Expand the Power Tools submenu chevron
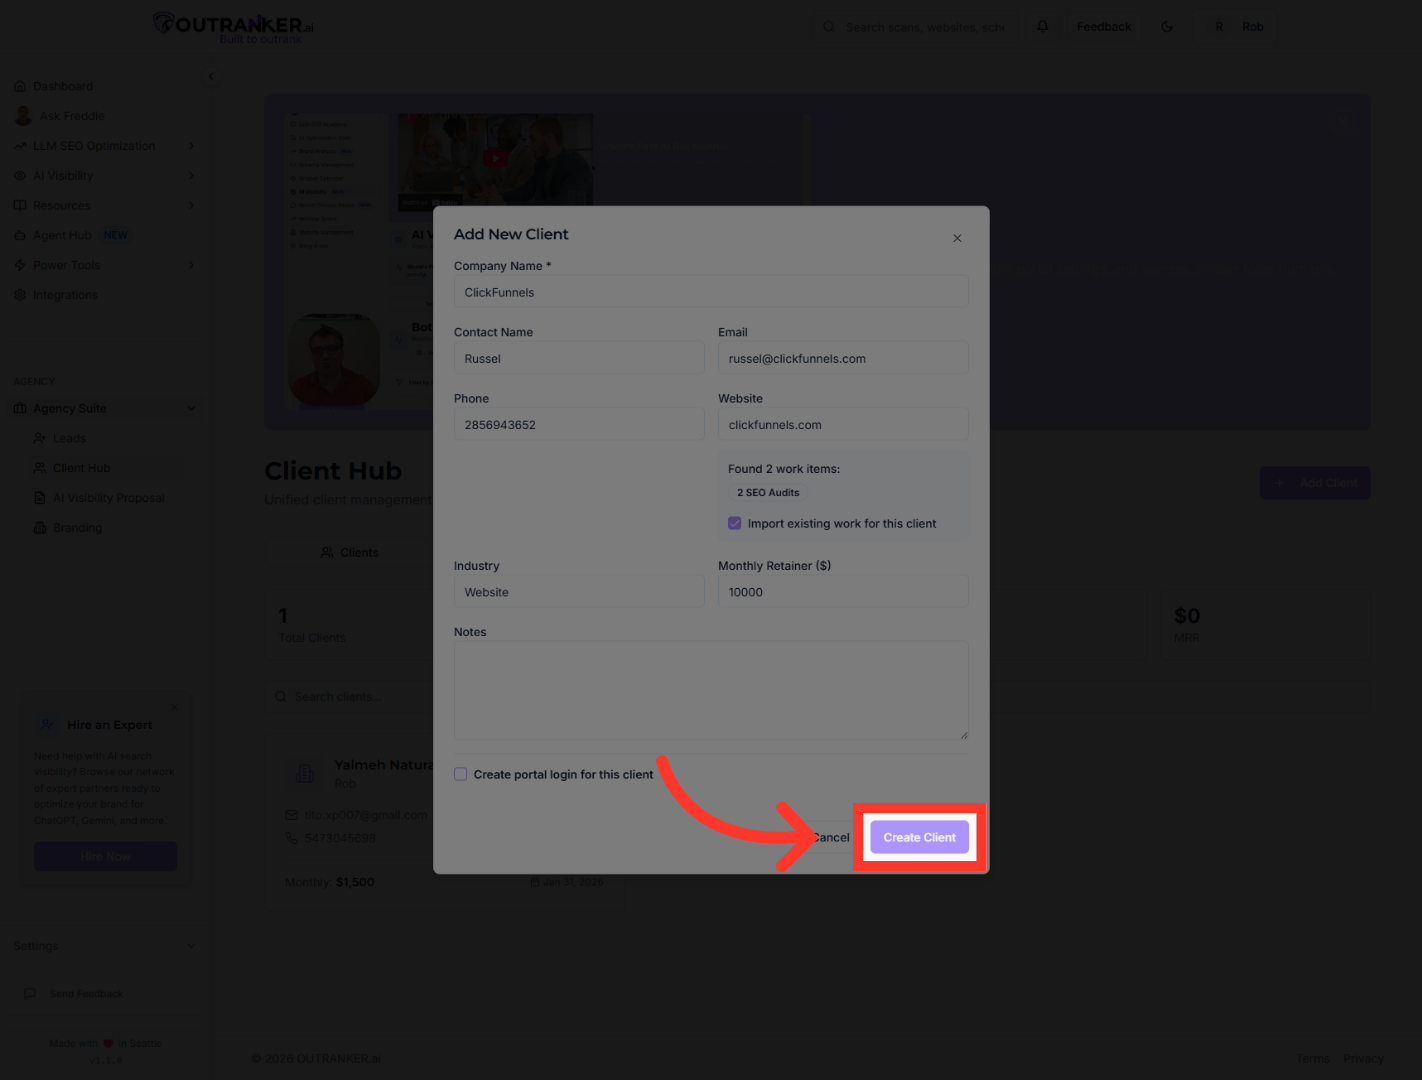 pos(191,265)
